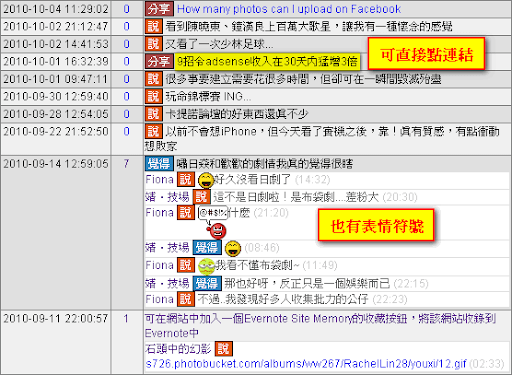This screenshot has width=512, height=375.
Task: Click the 分享 tag on the Facebook photos row
Action: (x=159, y=9)
